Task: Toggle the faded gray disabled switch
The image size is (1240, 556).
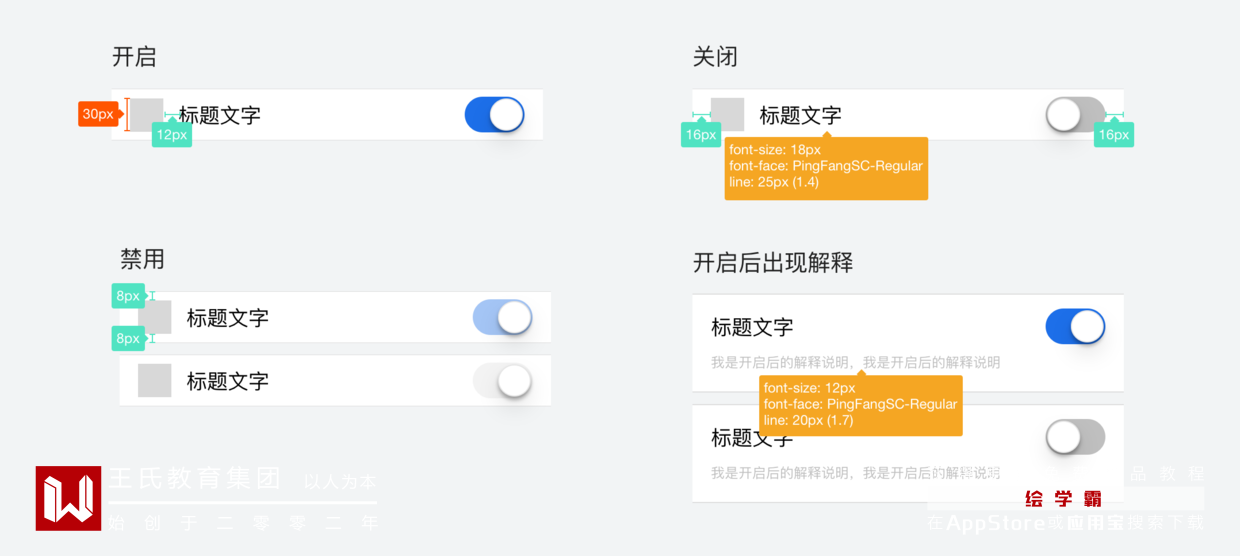Action: click(x=502, y=381)
